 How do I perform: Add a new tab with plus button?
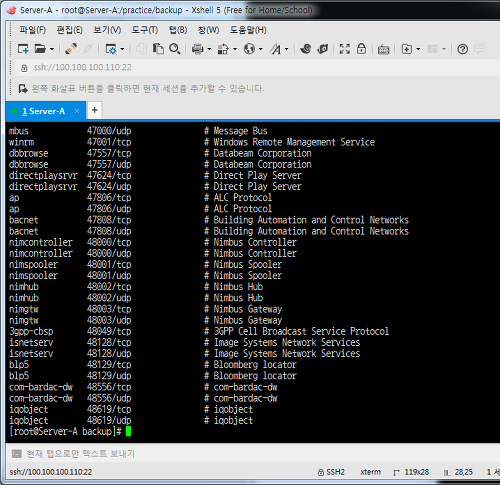pyautogui.click(x=95, y=110)
